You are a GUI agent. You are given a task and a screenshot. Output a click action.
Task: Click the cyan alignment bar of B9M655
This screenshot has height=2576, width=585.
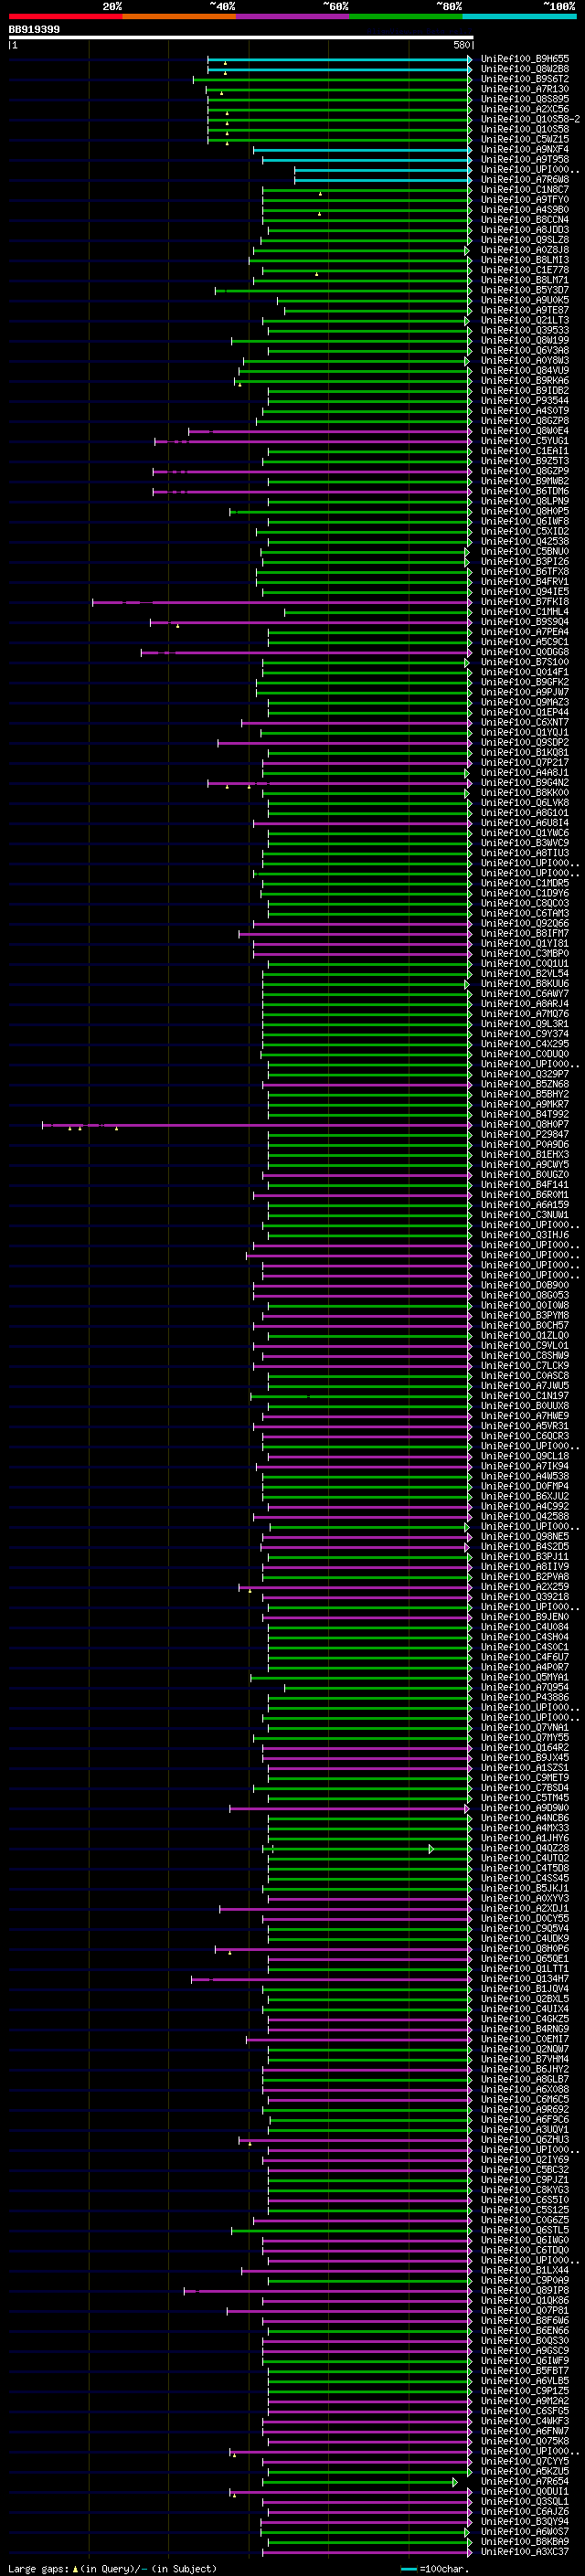tap(340, 59)
